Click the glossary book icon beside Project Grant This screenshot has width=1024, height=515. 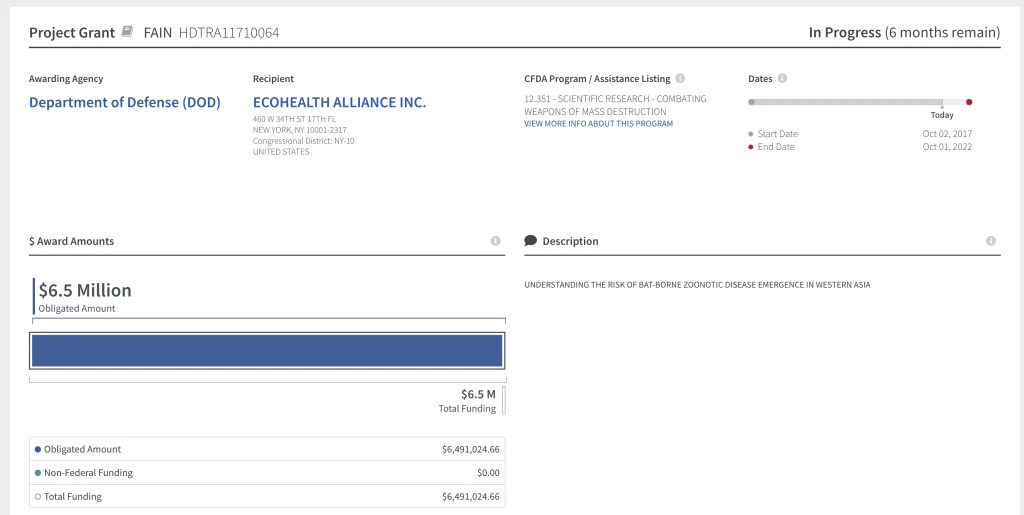(127, 31)
